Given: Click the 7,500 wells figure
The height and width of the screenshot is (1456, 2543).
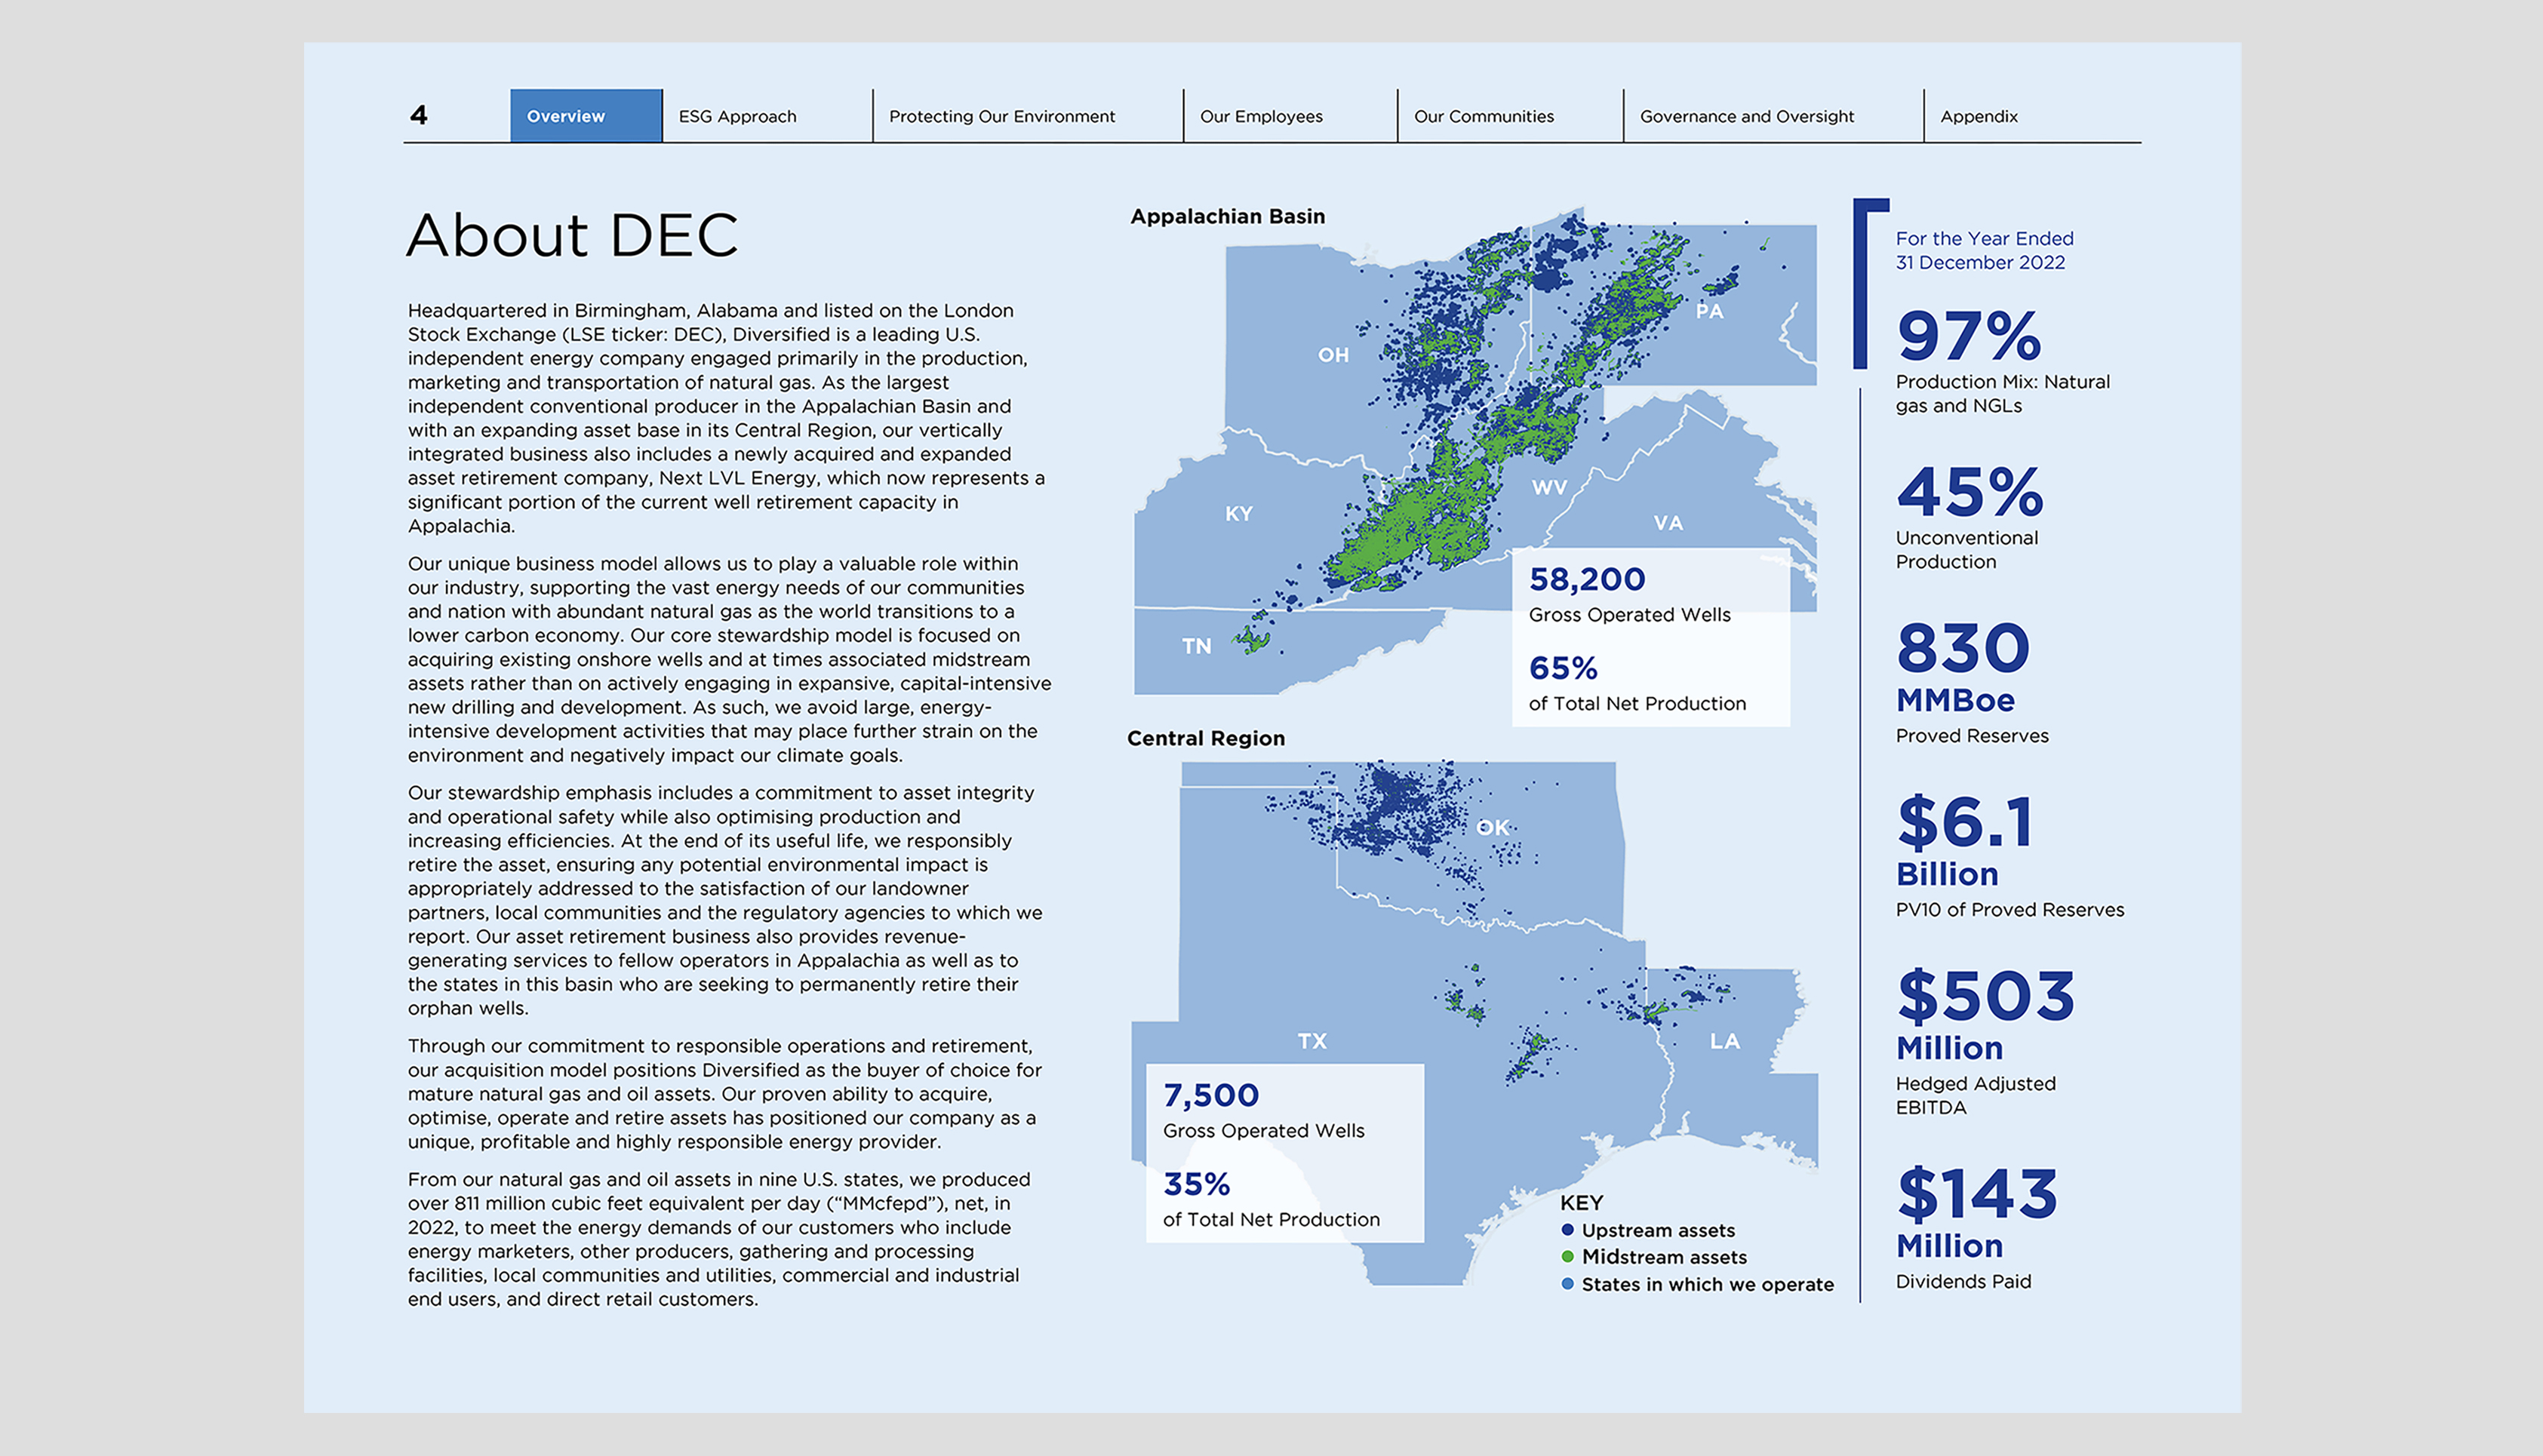Looking at the screenshot, I should click(x=1211, y=1096).
